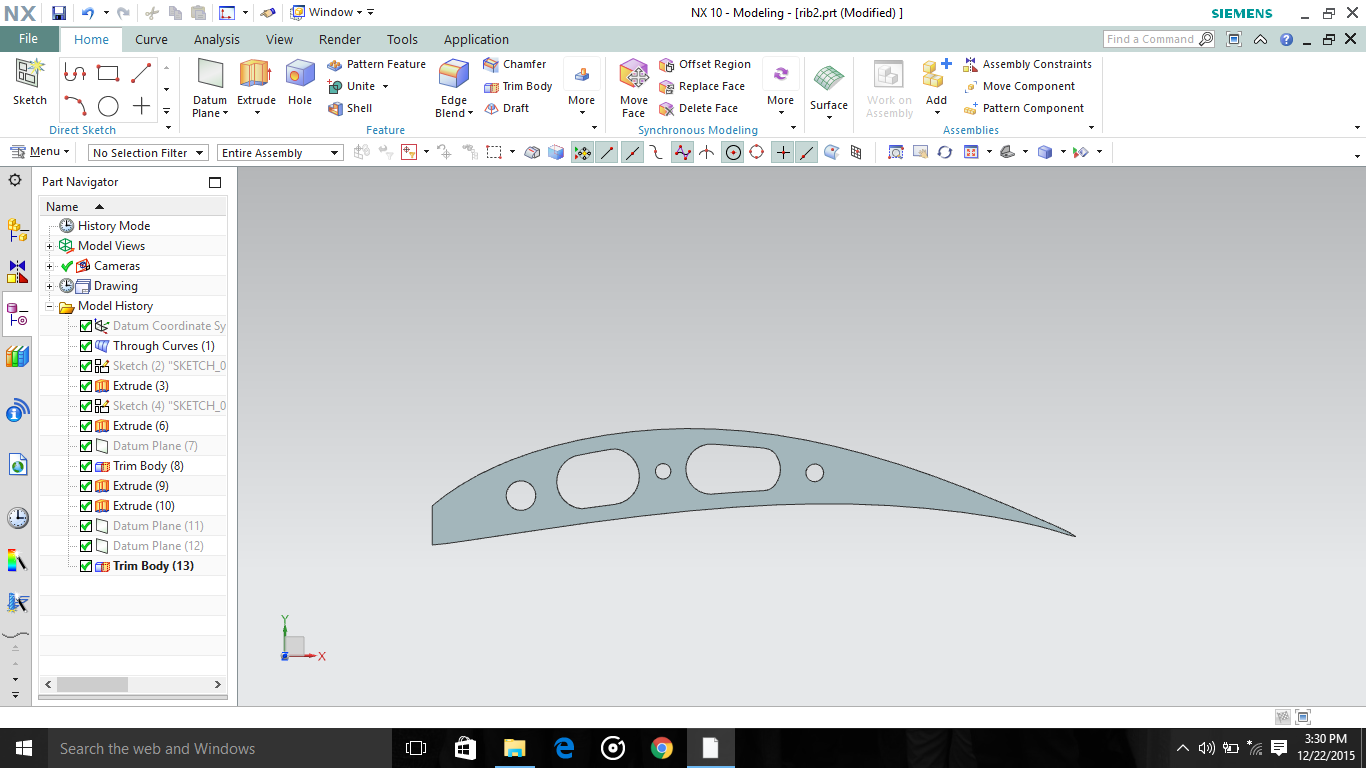Maximize the Part Navigator panel
This screenshot has height=768, width=1366.
point(214,182)
